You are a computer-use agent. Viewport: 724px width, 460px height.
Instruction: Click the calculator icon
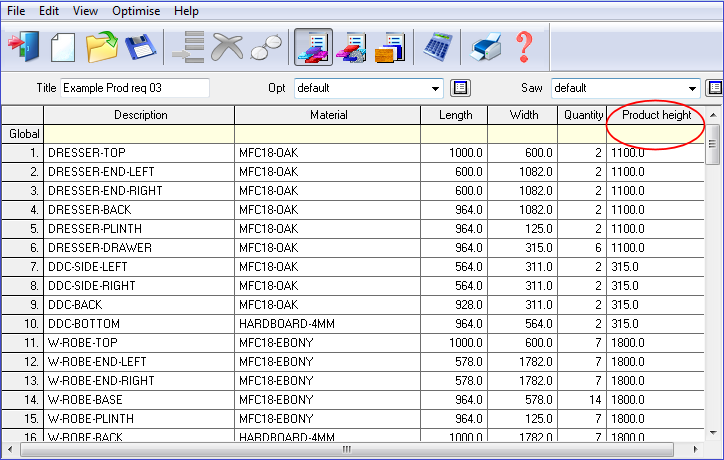[x=437, y=46]
